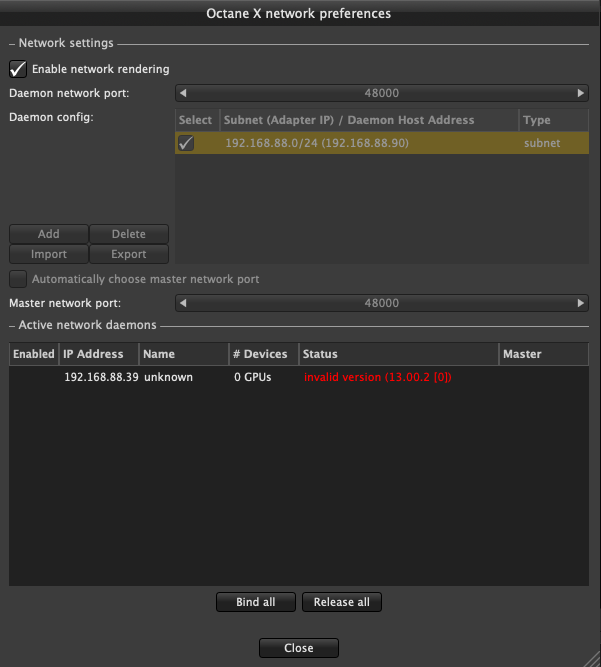
Task: Click the Add daemon button
Action: [49, 234]
